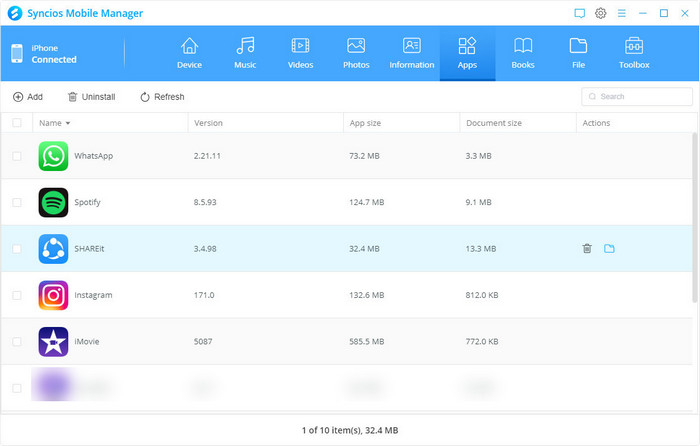Sort by Name column arrow
Screen dimensions: 700x446
pos(68,123)
